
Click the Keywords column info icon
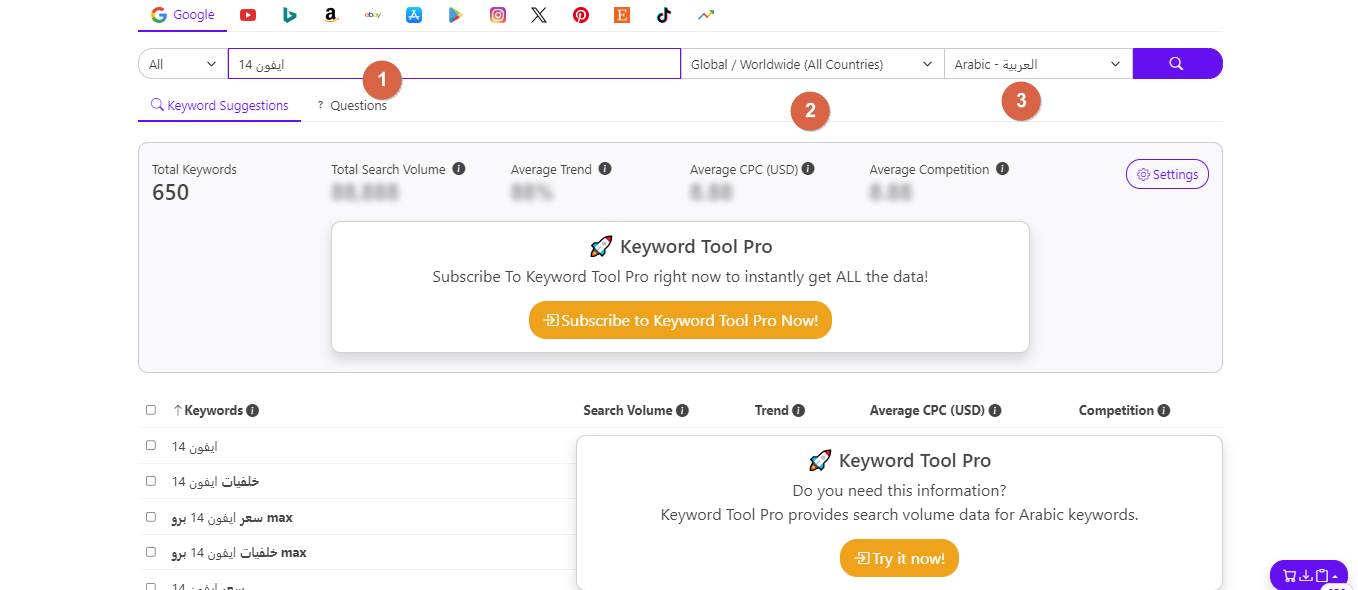point(253,410)
